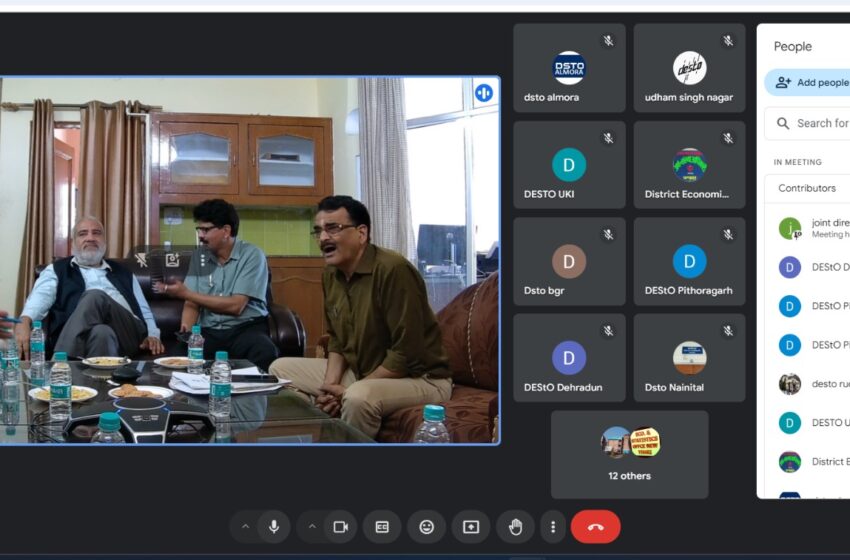Click the red Leave call button

[x=595, y=527]
